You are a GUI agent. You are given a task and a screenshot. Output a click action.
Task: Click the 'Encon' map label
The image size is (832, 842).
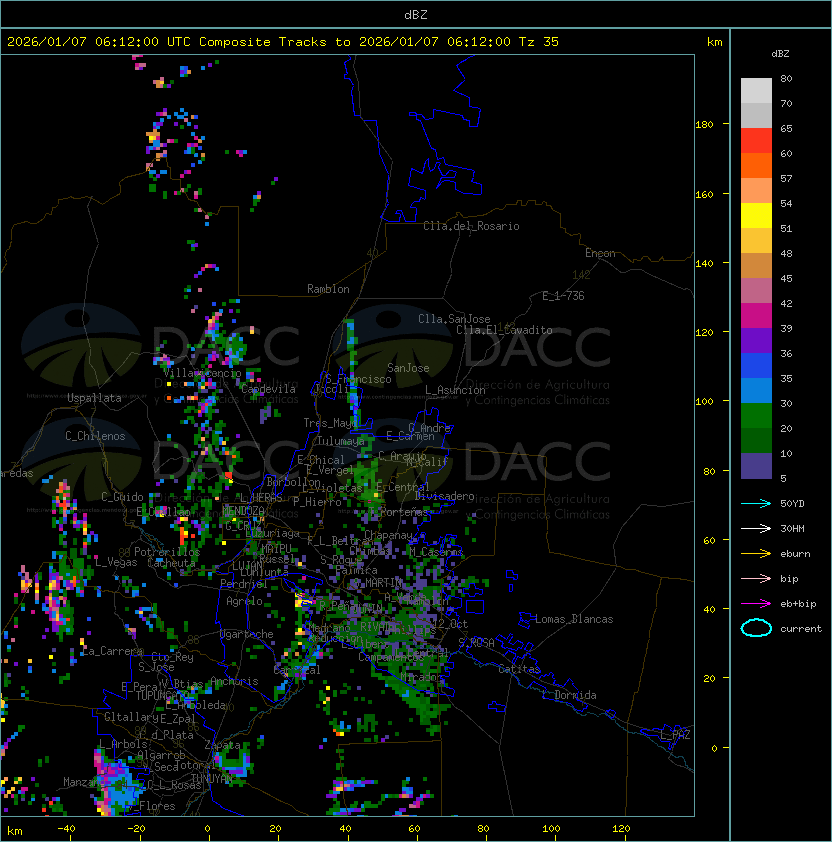point(600,253)
